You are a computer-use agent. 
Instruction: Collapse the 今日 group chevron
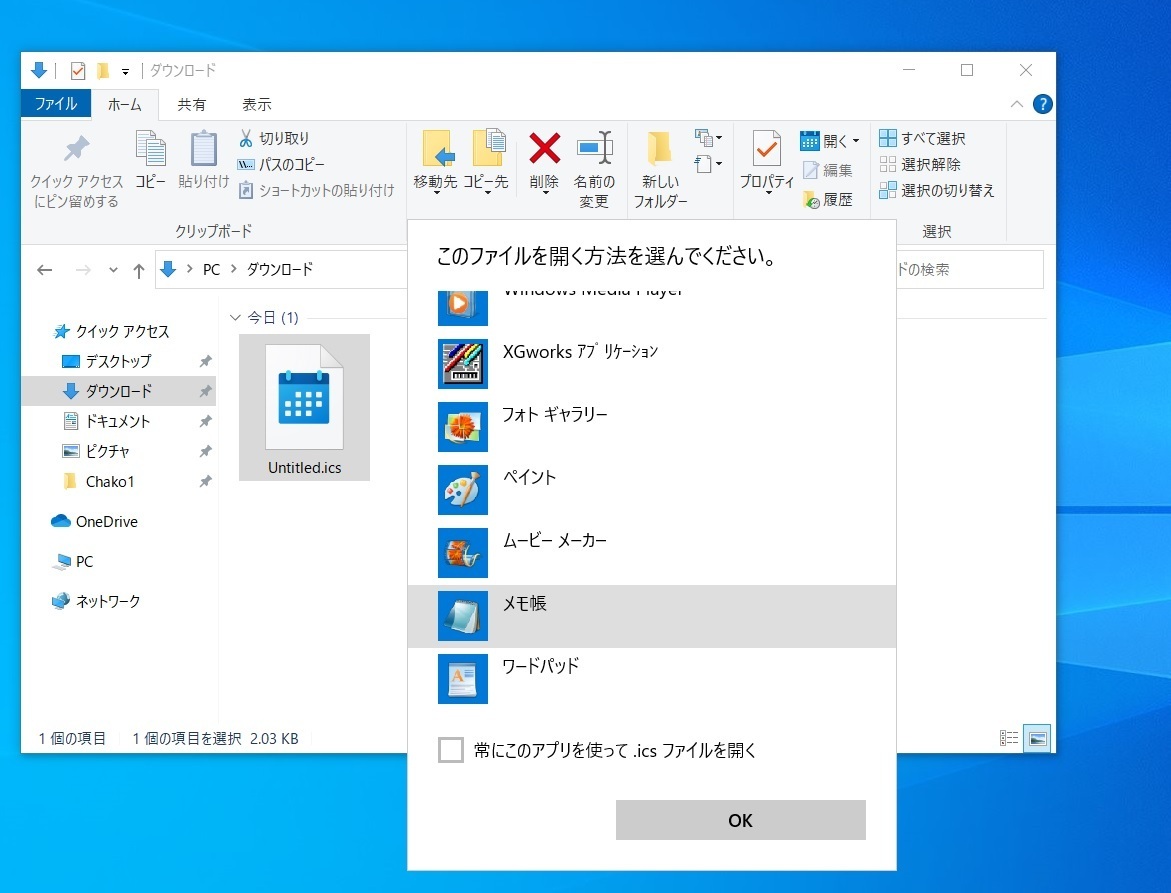pyautogui.click(x=236, y=318)
